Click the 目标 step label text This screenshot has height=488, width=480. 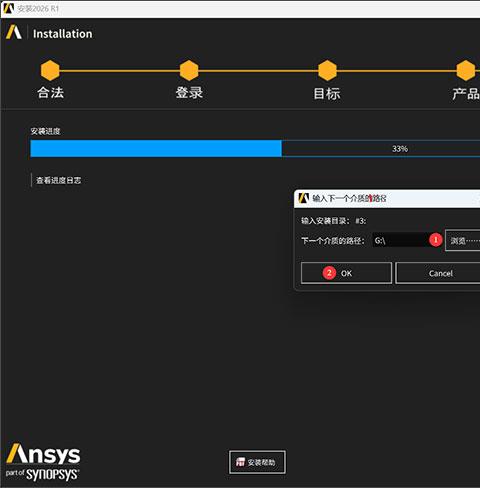pyautogui.click(x=327, y=93)
